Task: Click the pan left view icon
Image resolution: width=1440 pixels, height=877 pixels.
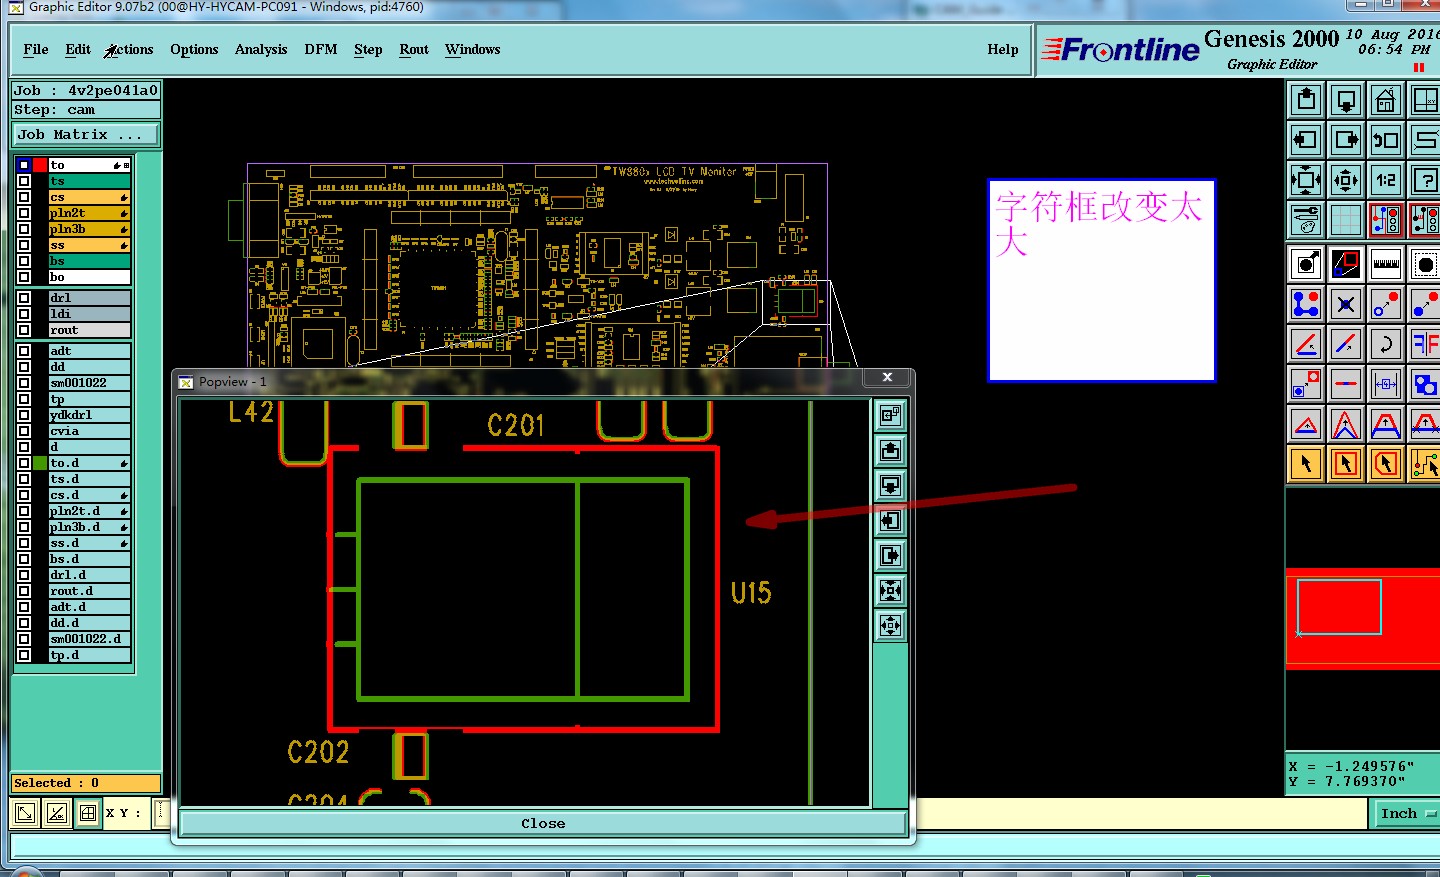Action: coord(1306,140)
